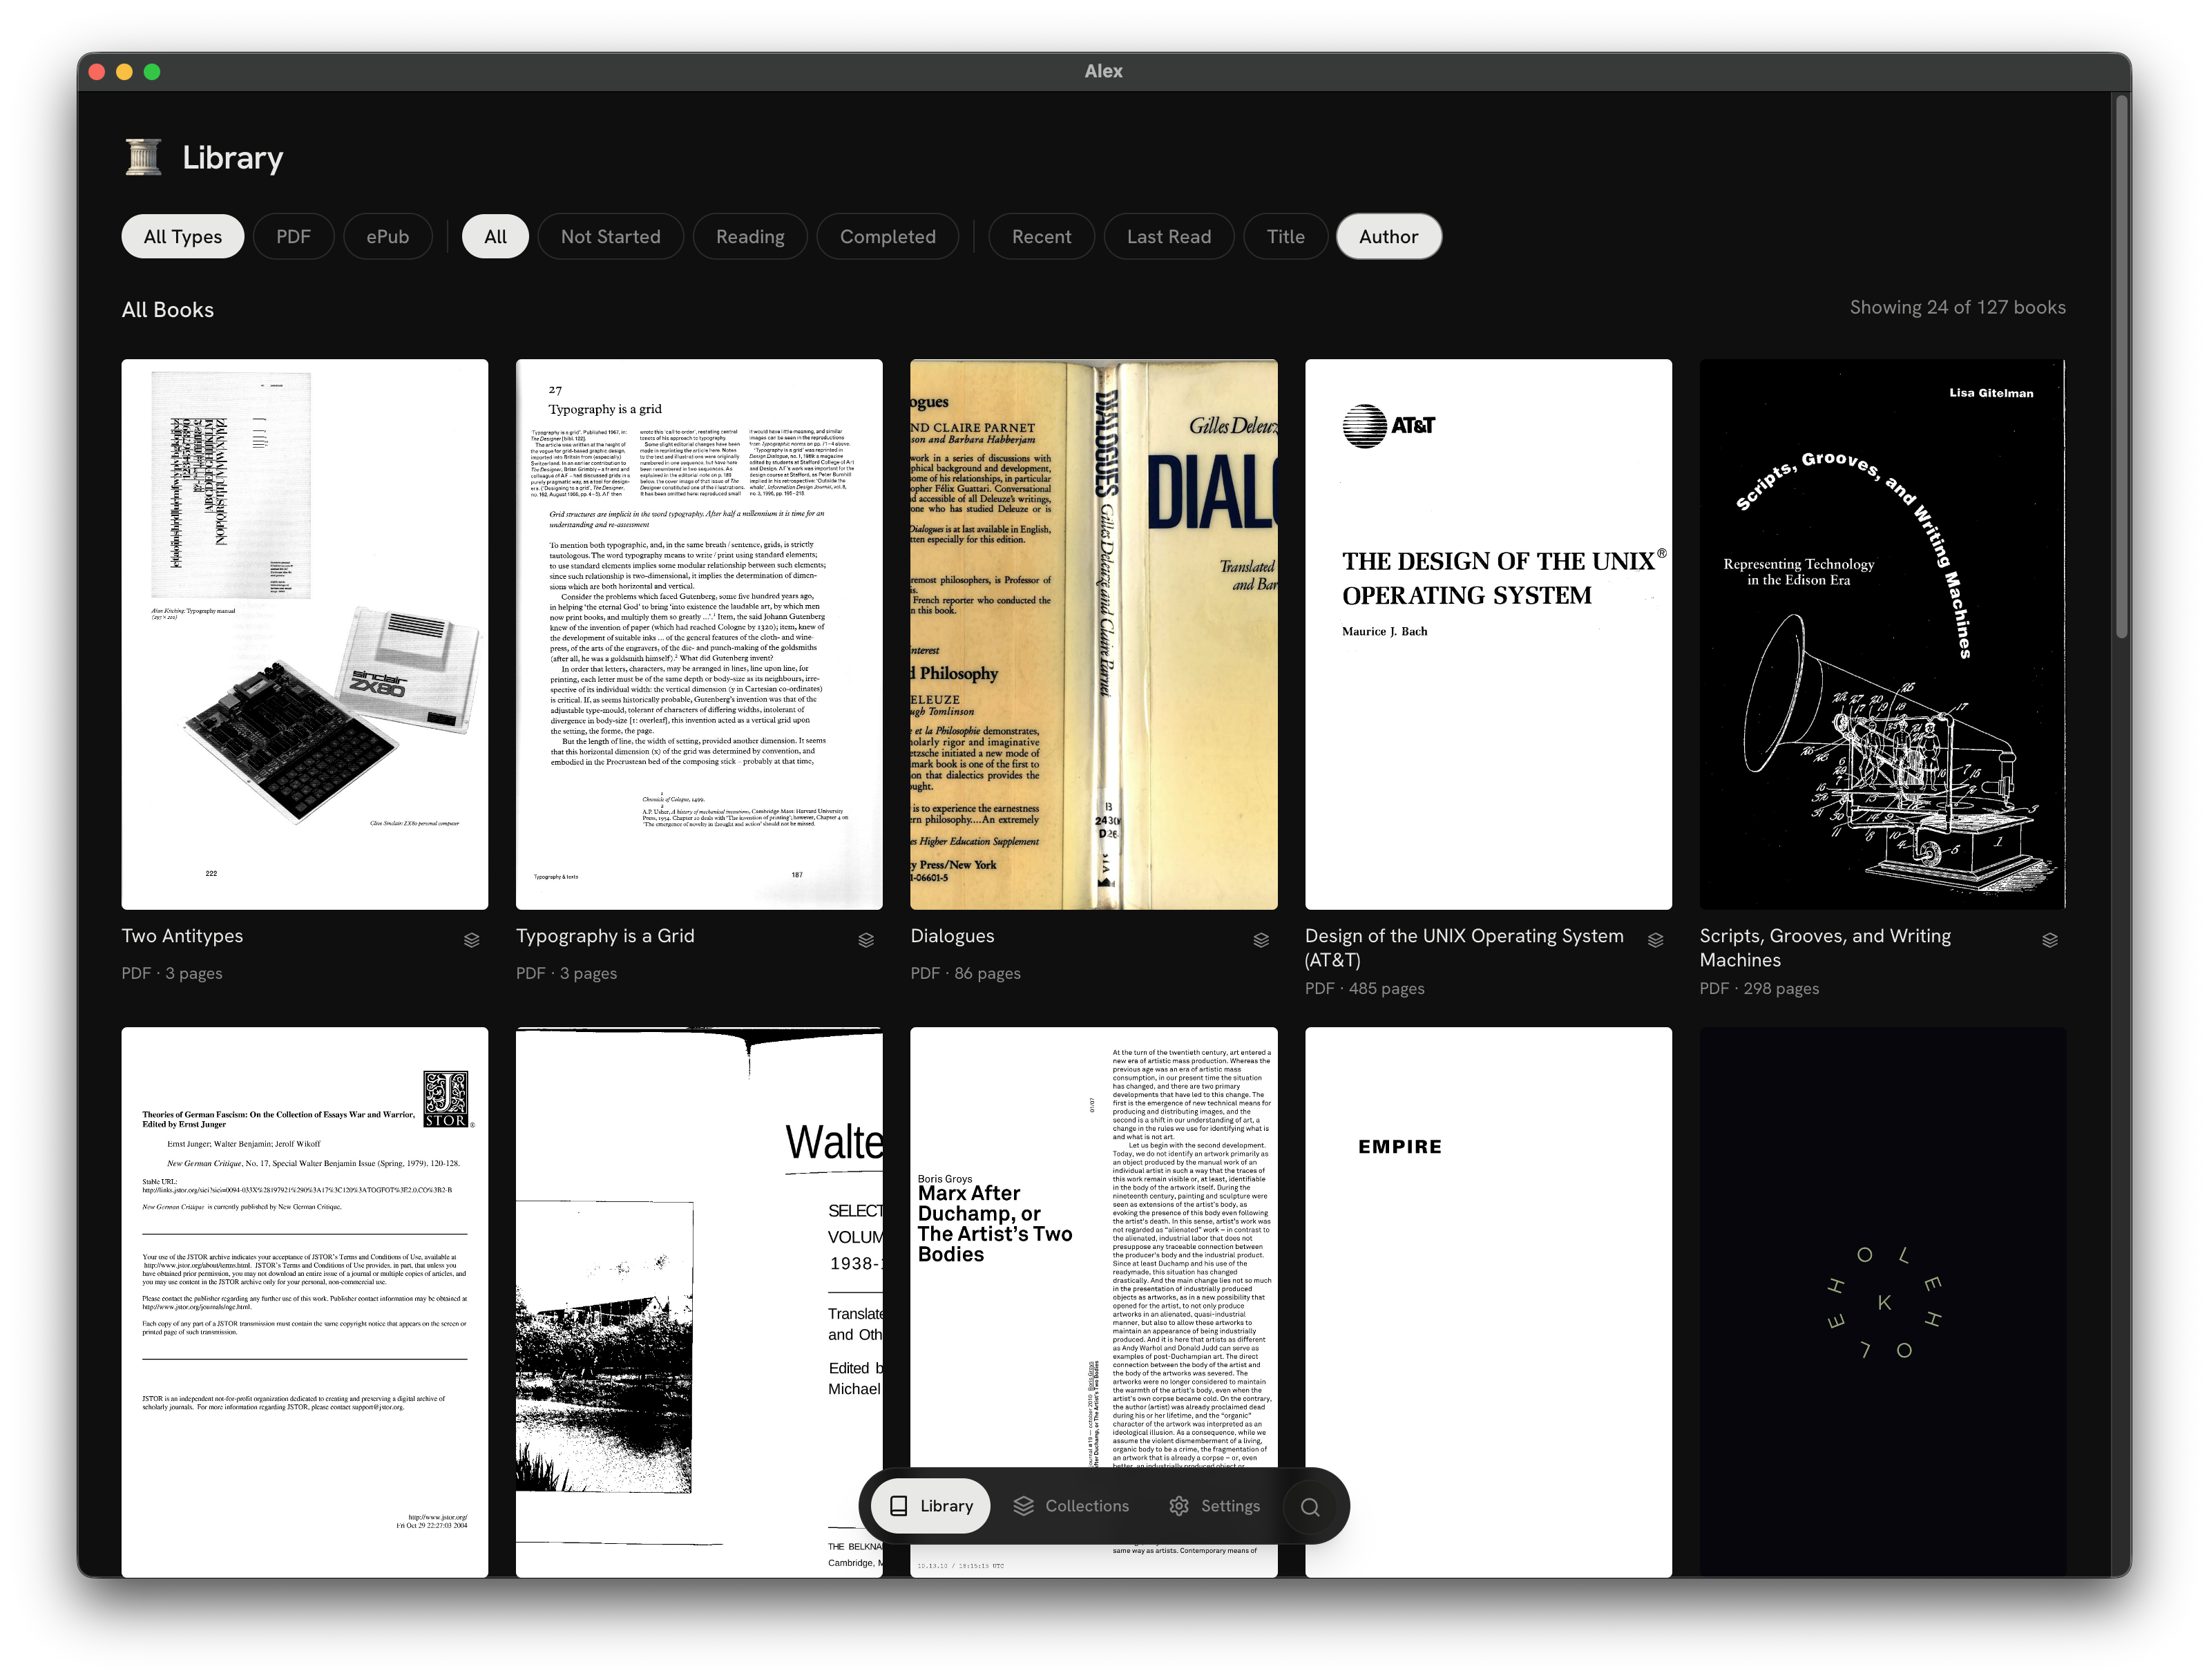Viewport: 2209px width, 1680px height.
Task: Toggle the PDF type filter
Action: click(x=294, y=236)
